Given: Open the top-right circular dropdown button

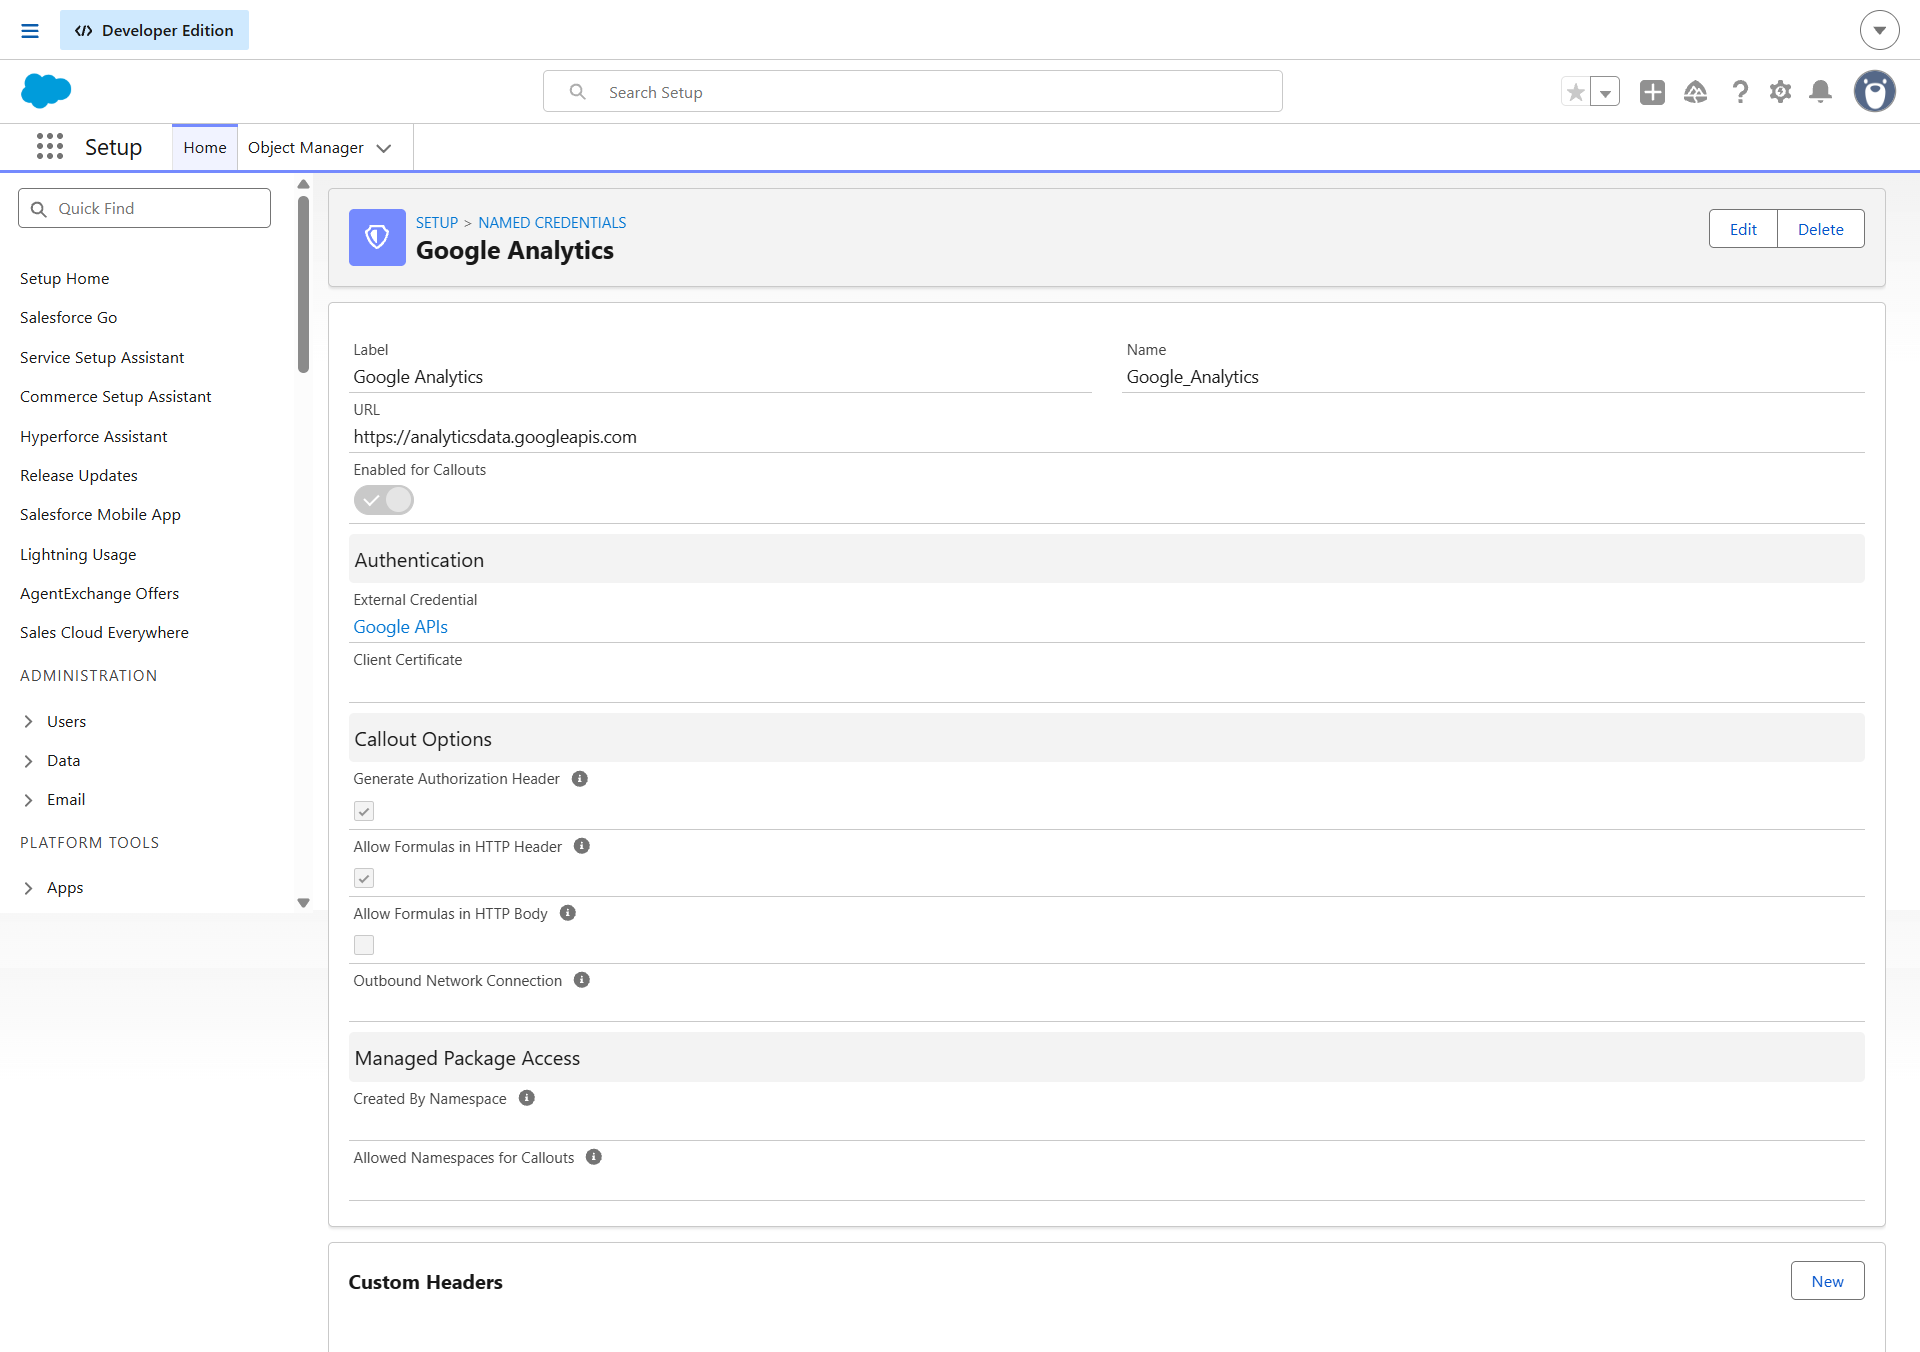Looking at the screenshot, I should pyautogui.click(x=1880, y=30).
